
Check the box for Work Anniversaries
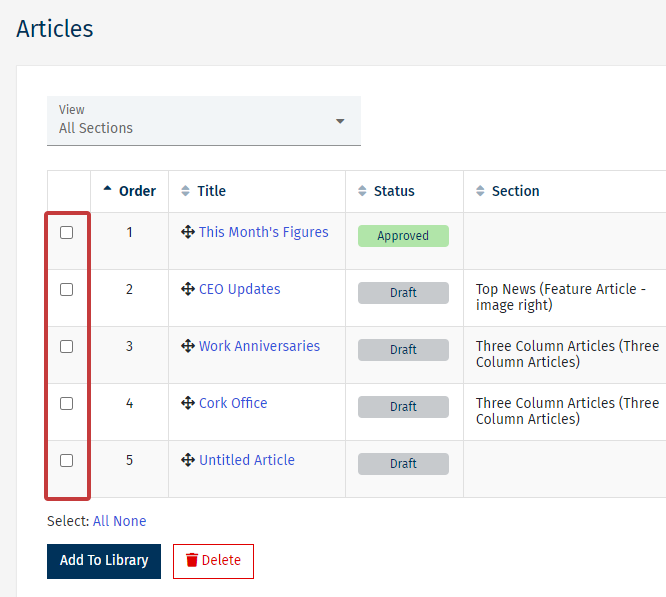(x=67, y=346)
